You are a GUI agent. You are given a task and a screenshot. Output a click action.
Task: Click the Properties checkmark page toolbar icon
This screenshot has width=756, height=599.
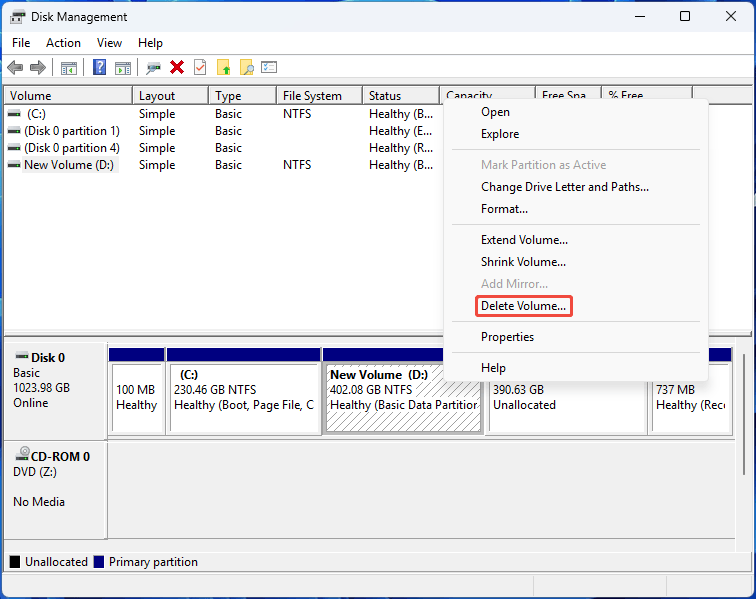pyautogui.click(x=200, y=68)
